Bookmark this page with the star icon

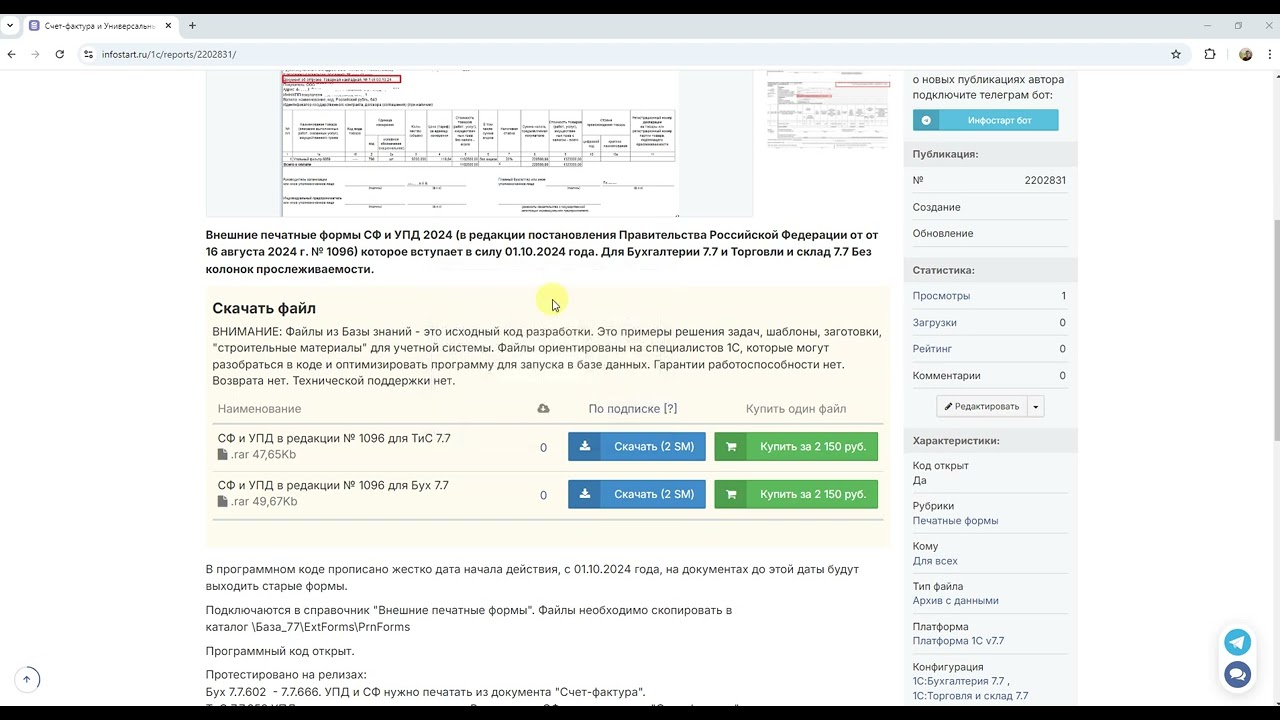[1176, 54]
